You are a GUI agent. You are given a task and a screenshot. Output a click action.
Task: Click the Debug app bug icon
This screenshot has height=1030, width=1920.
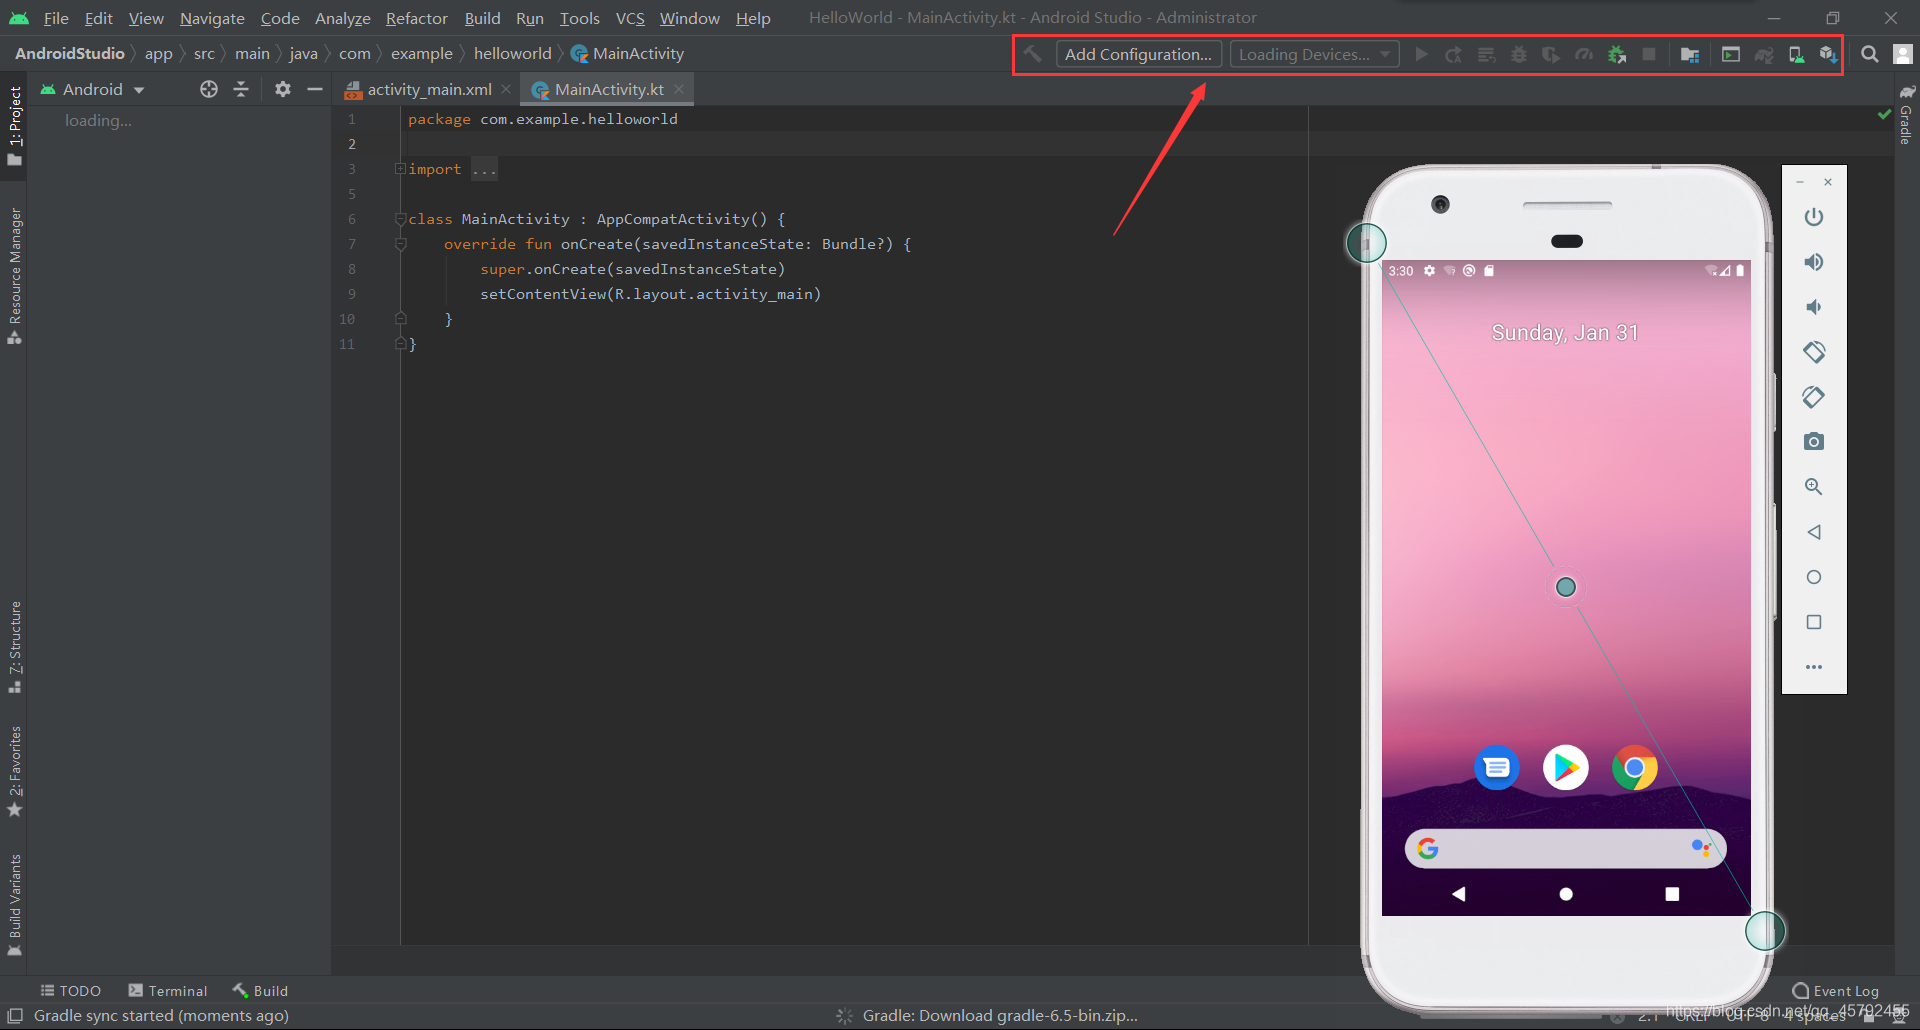[1519, 54]
